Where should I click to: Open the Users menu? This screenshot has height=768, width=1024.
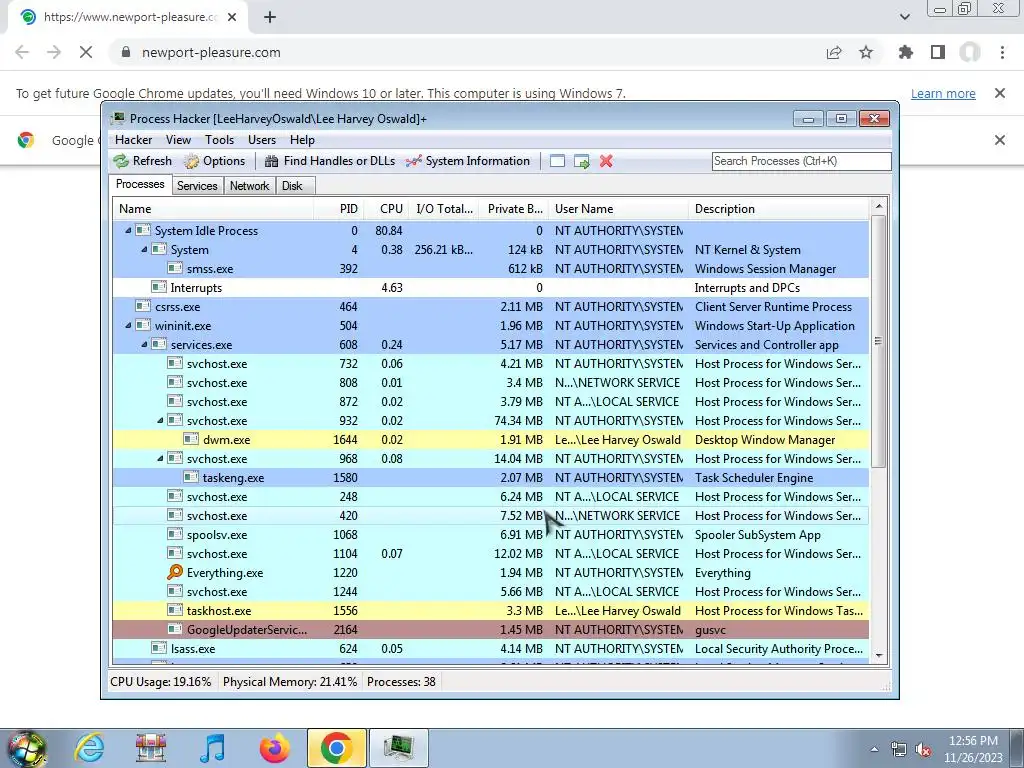pos(262,140)
